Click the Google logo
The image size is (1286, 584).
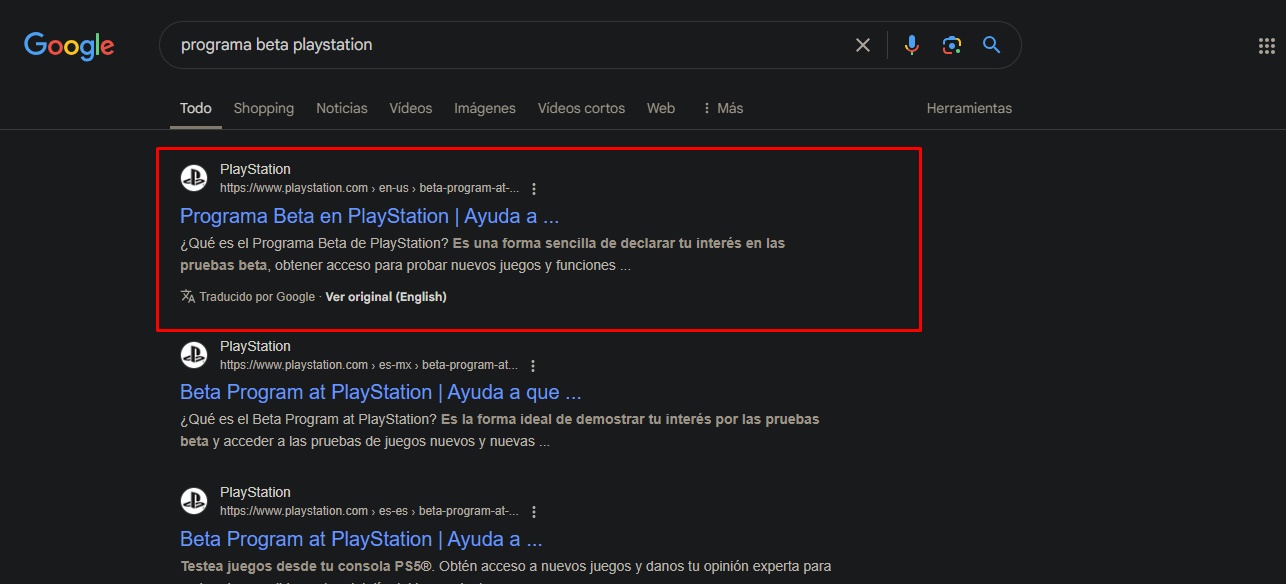[69, 46]
